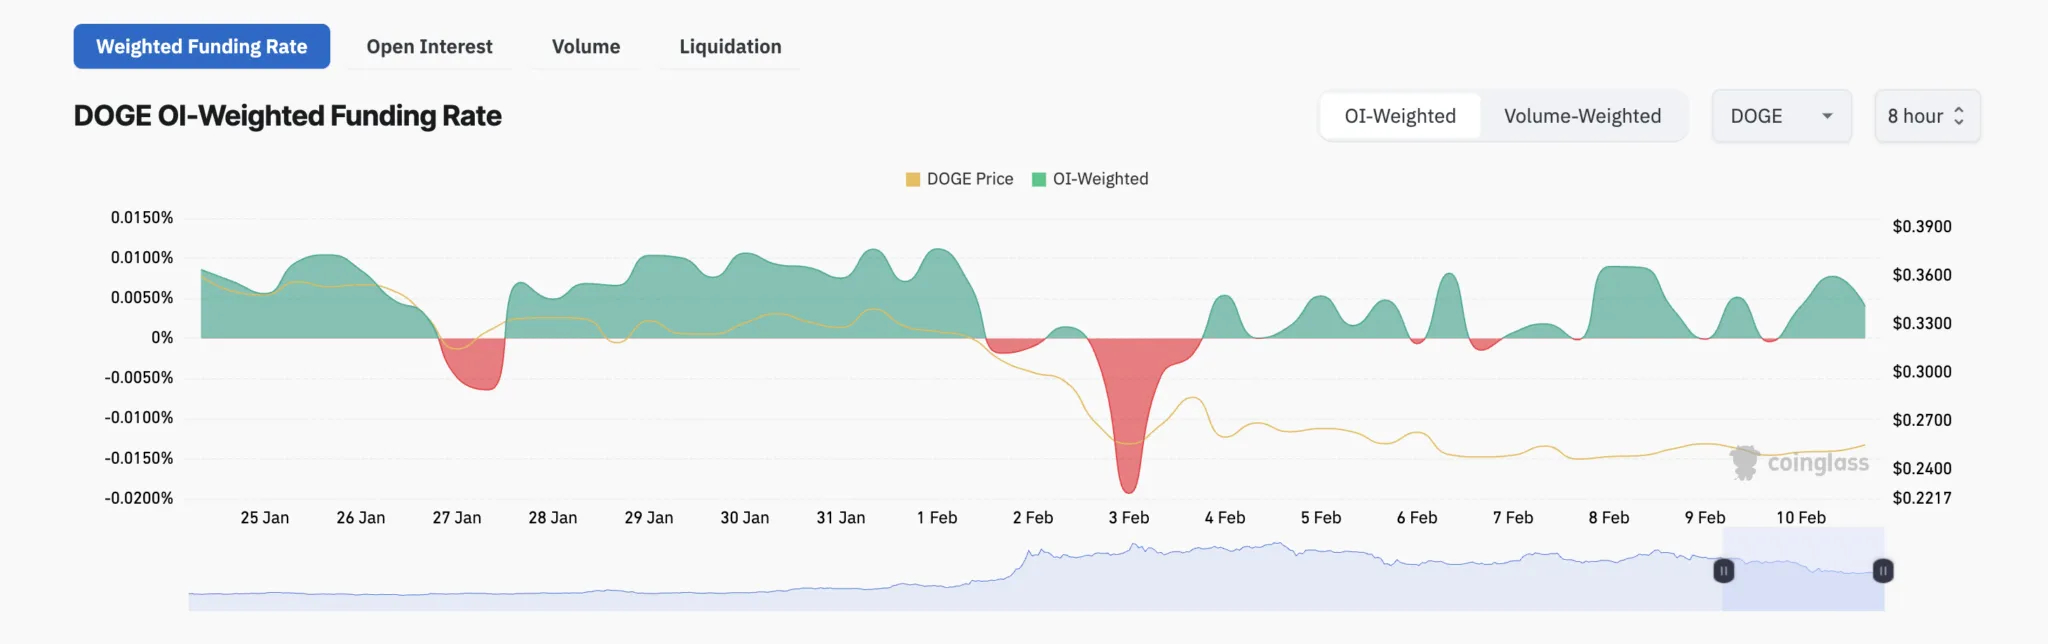Image resolution: width=2048 pixels, height=644 pixels.
Task: Click the green OI-Weighted legend marker
Action: point(1040,178)
